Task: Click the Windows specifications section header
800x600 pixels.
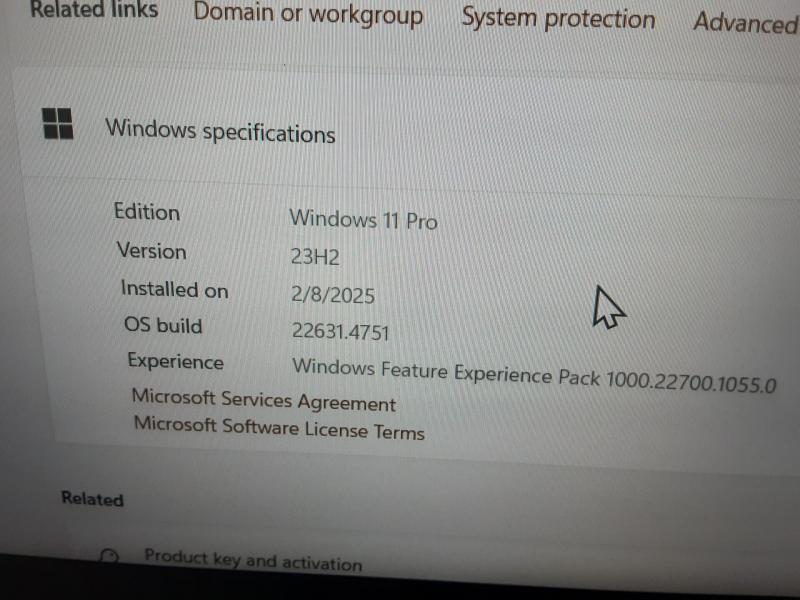Action: (220, 131)
